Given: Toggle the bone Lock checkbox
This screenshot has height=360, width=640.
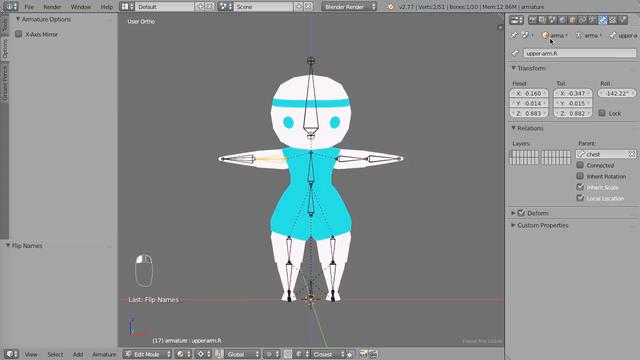Looking at the screenshot, I should coord(602,113).
